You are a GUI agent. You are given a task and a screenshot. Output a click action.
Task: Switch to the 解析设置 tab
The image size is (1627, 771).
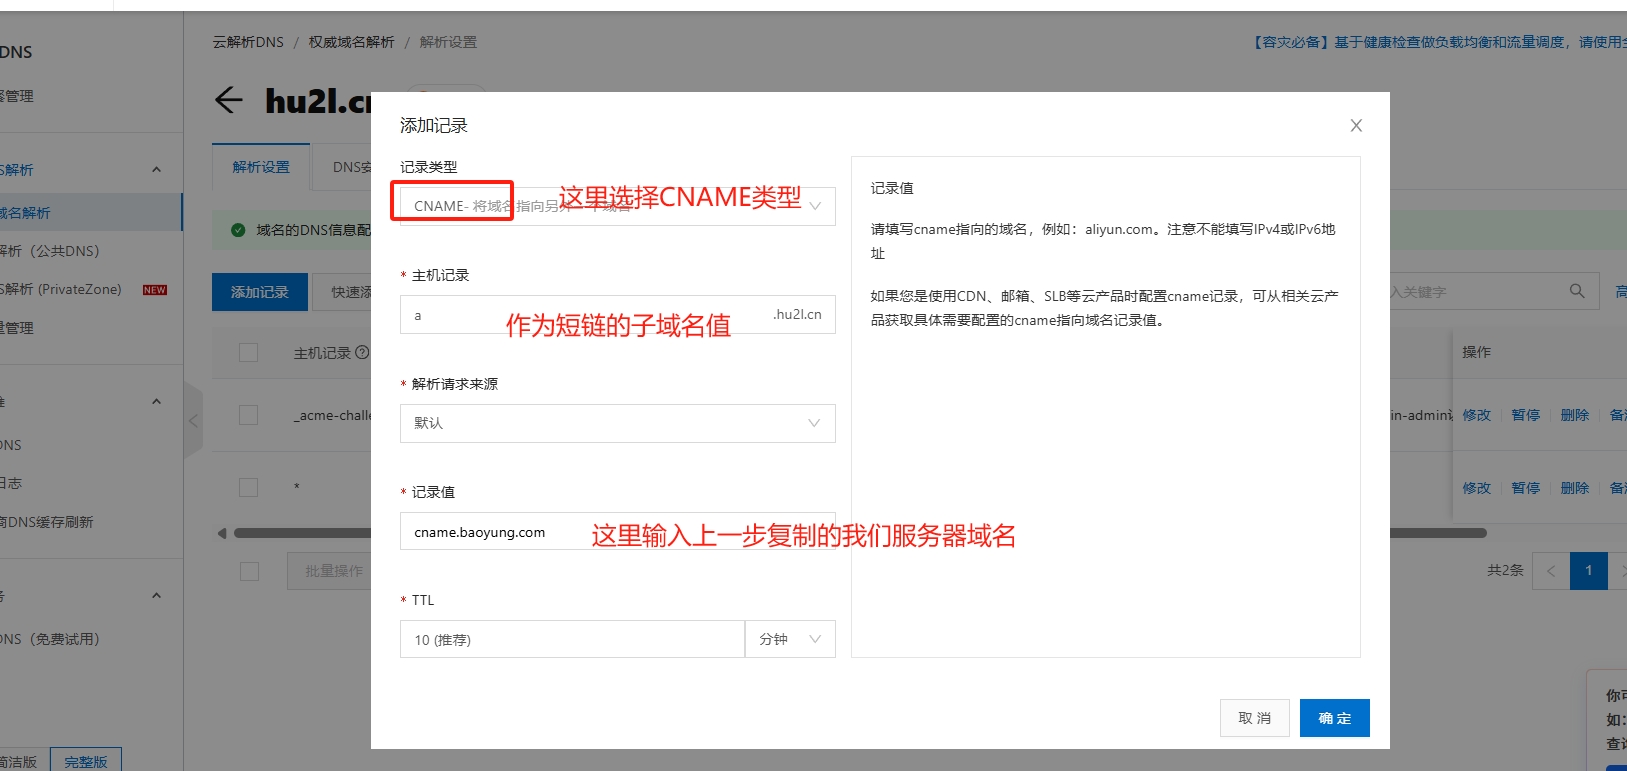point(261,167)
